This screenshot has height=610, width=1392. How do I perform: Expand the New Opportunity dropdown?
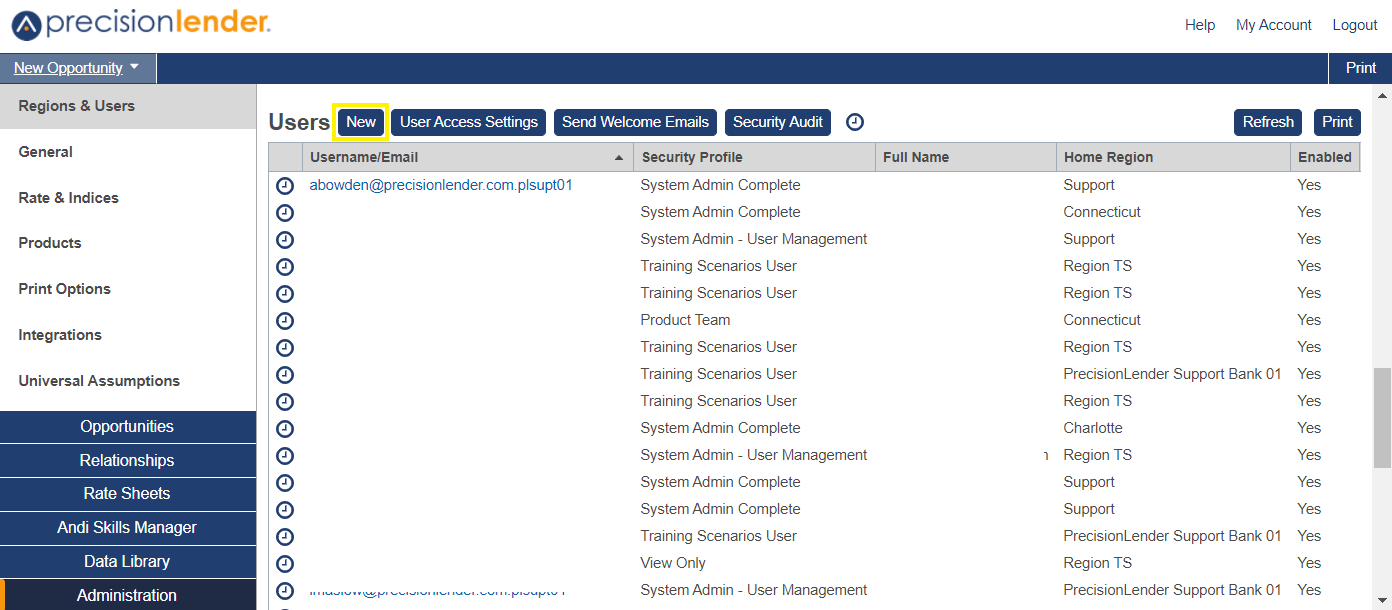click(77, 68)
